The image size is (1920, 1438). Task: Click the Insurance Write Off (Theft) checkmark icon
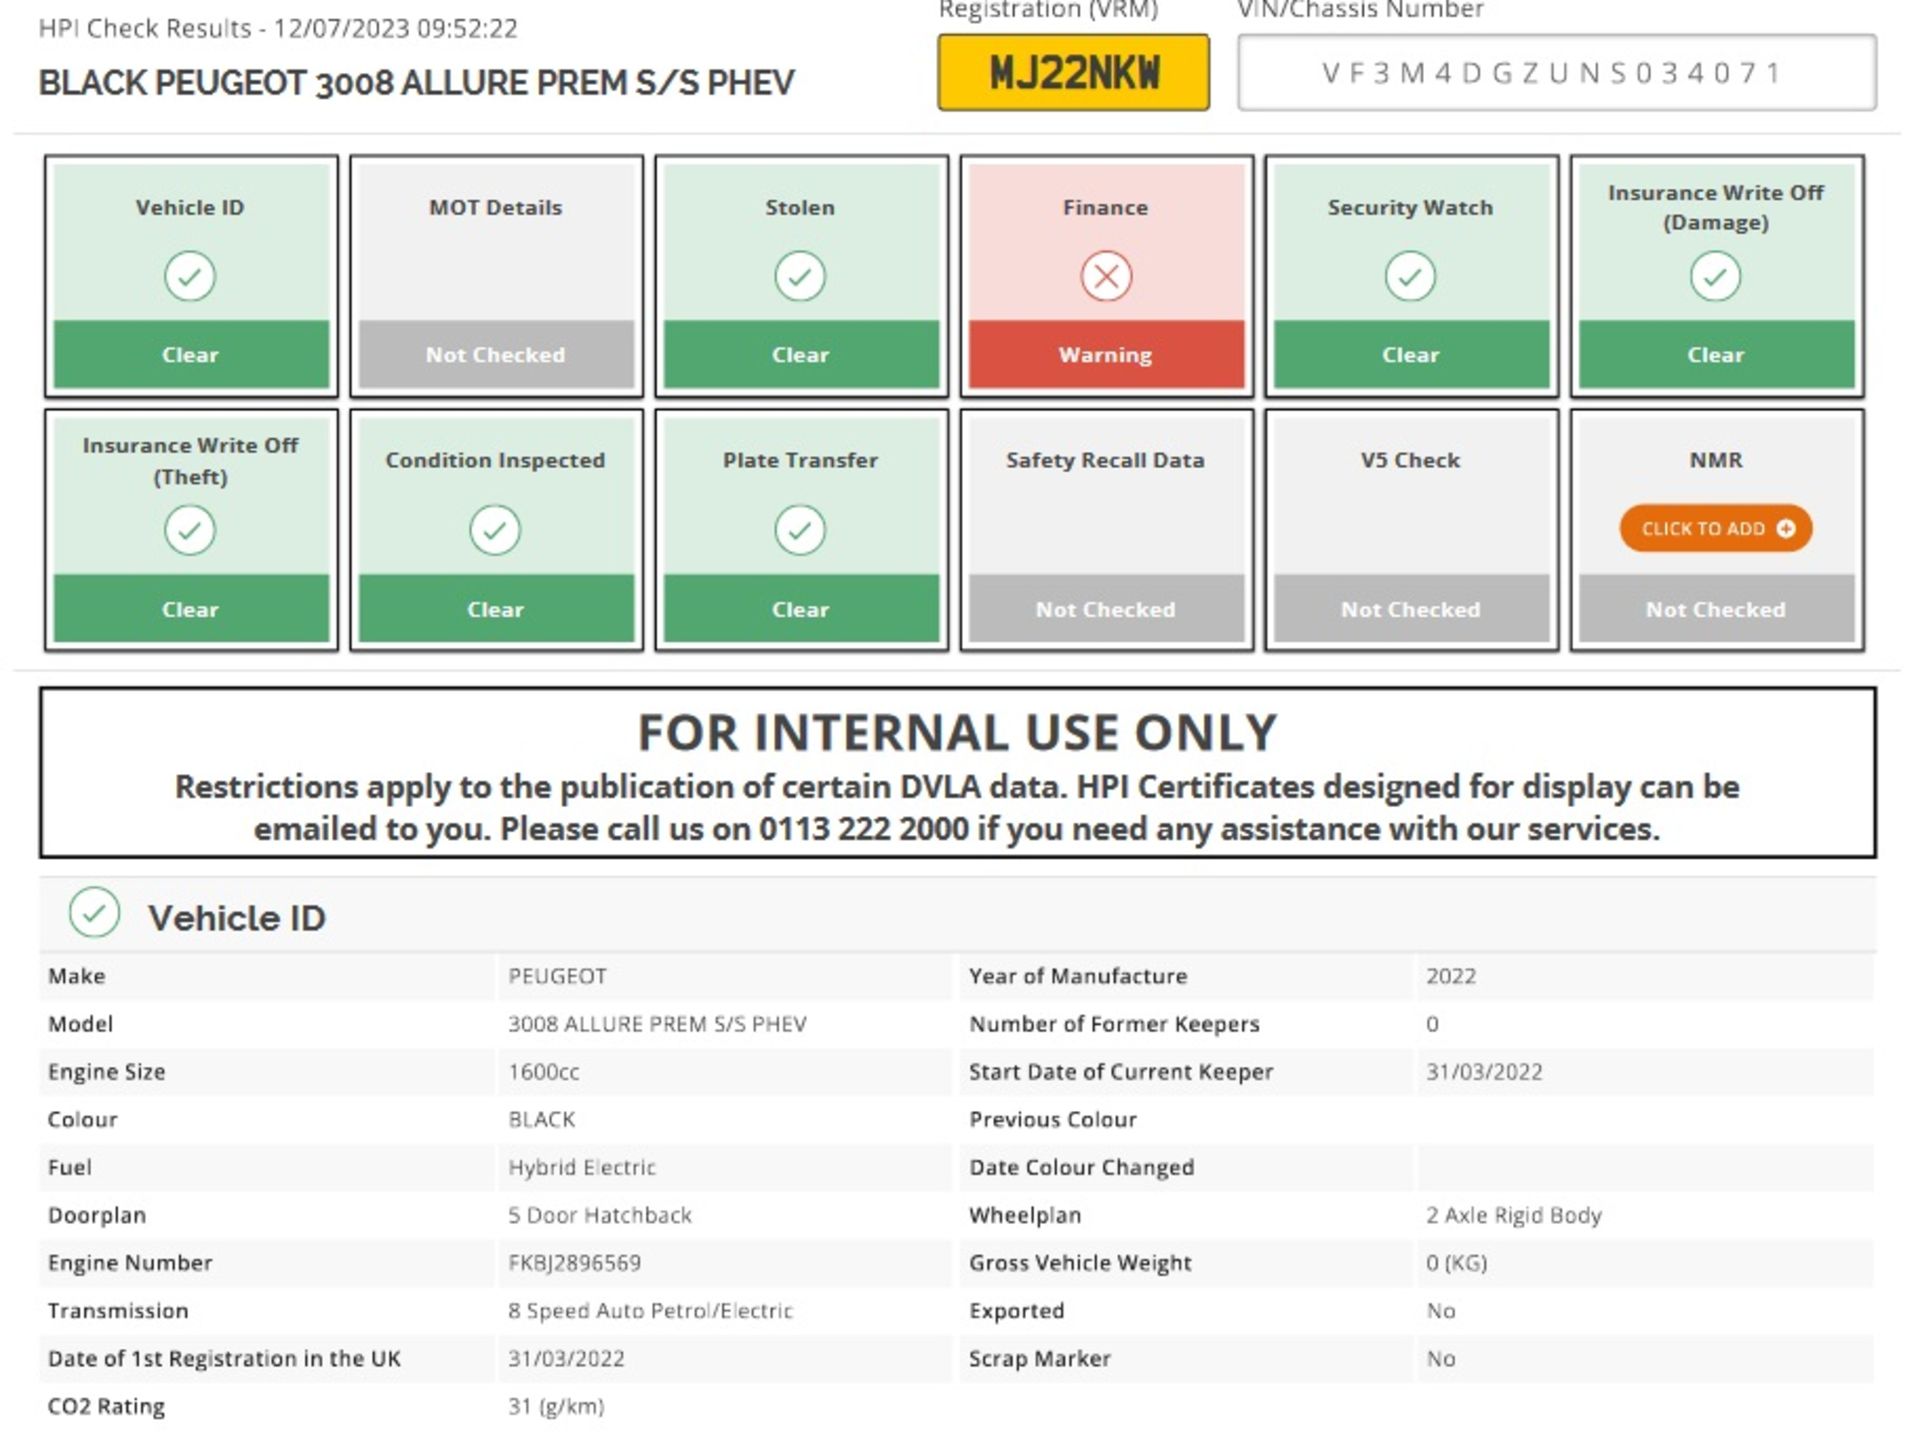pos(190,529)
